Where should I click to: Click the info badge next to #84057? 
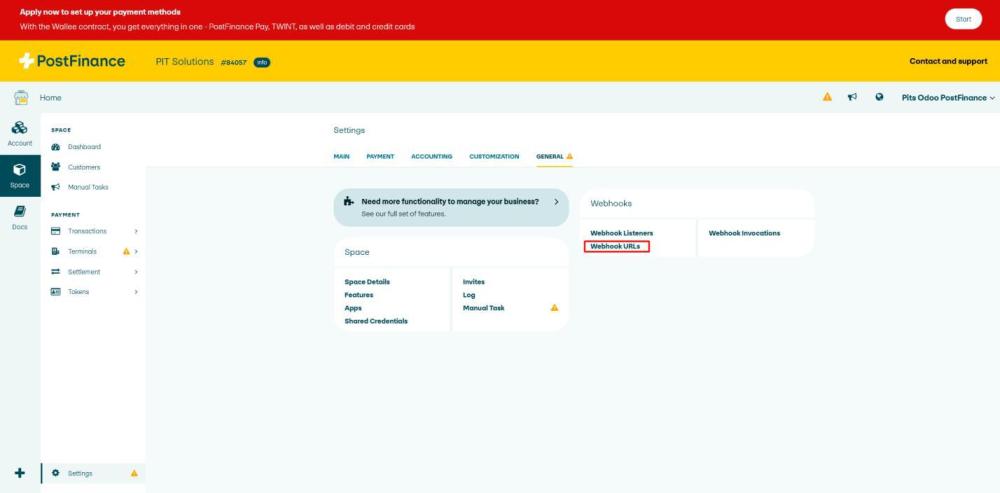262,63
